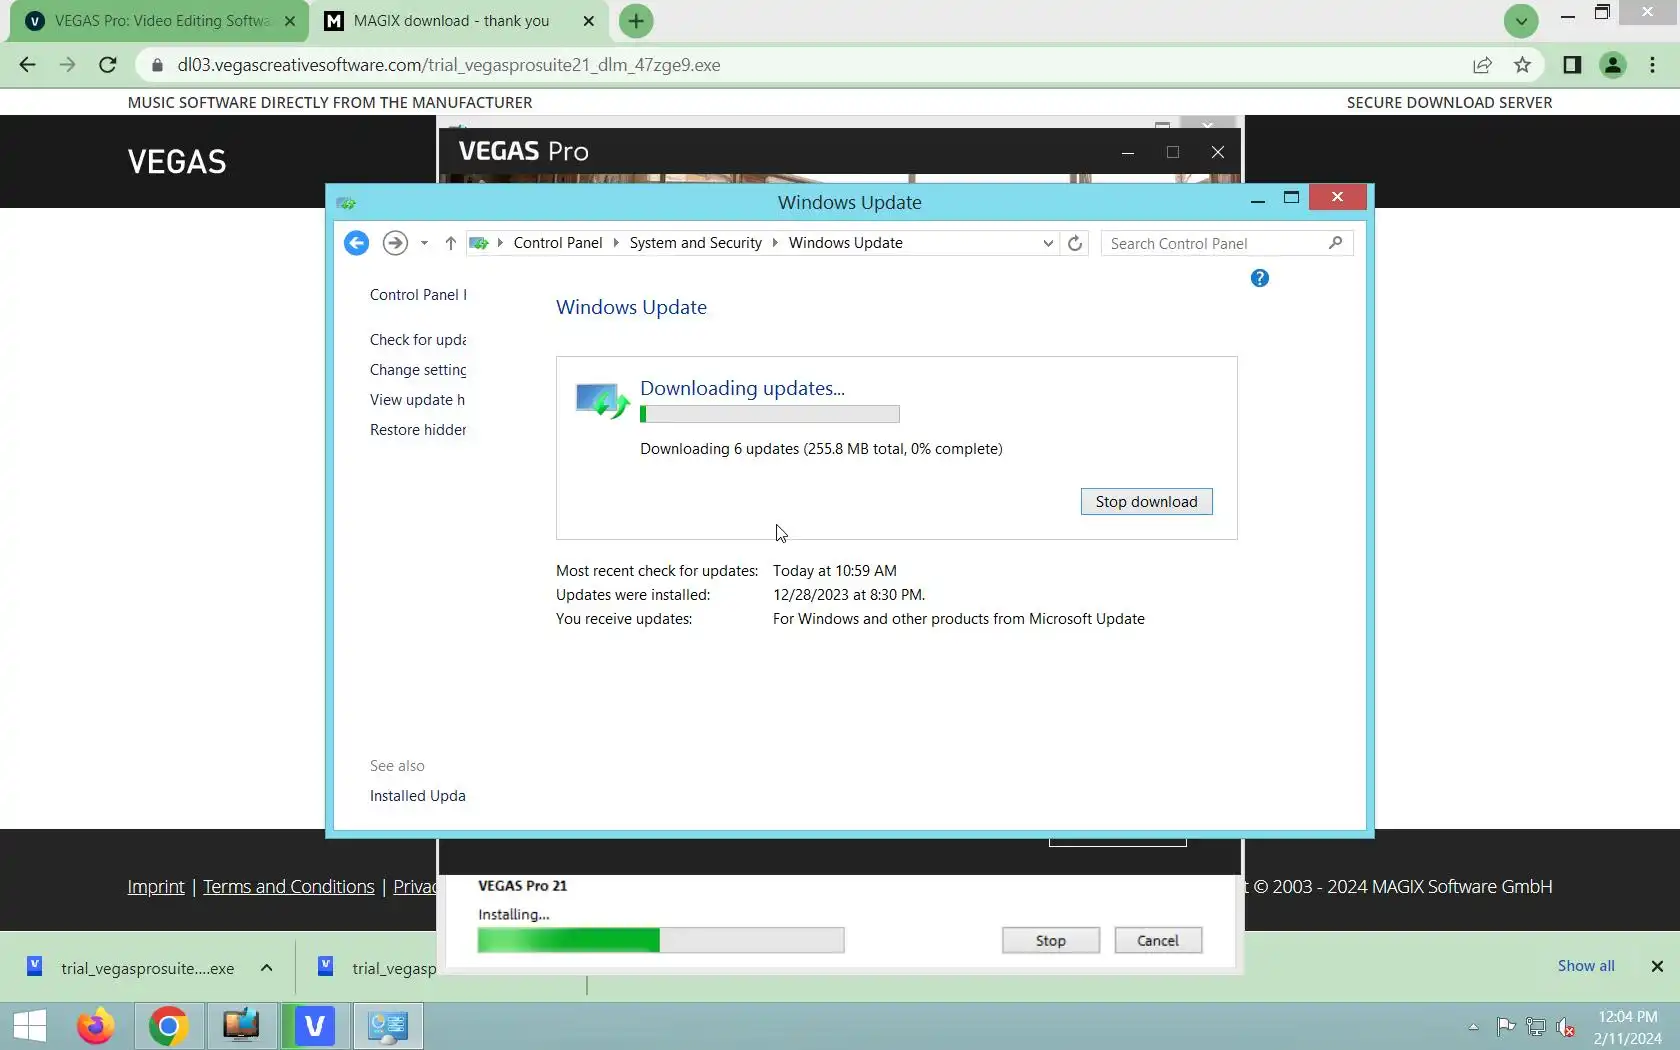The image size is (1680, 1050).
Task: Click the Stop download button
Action: click(1146, 502)
